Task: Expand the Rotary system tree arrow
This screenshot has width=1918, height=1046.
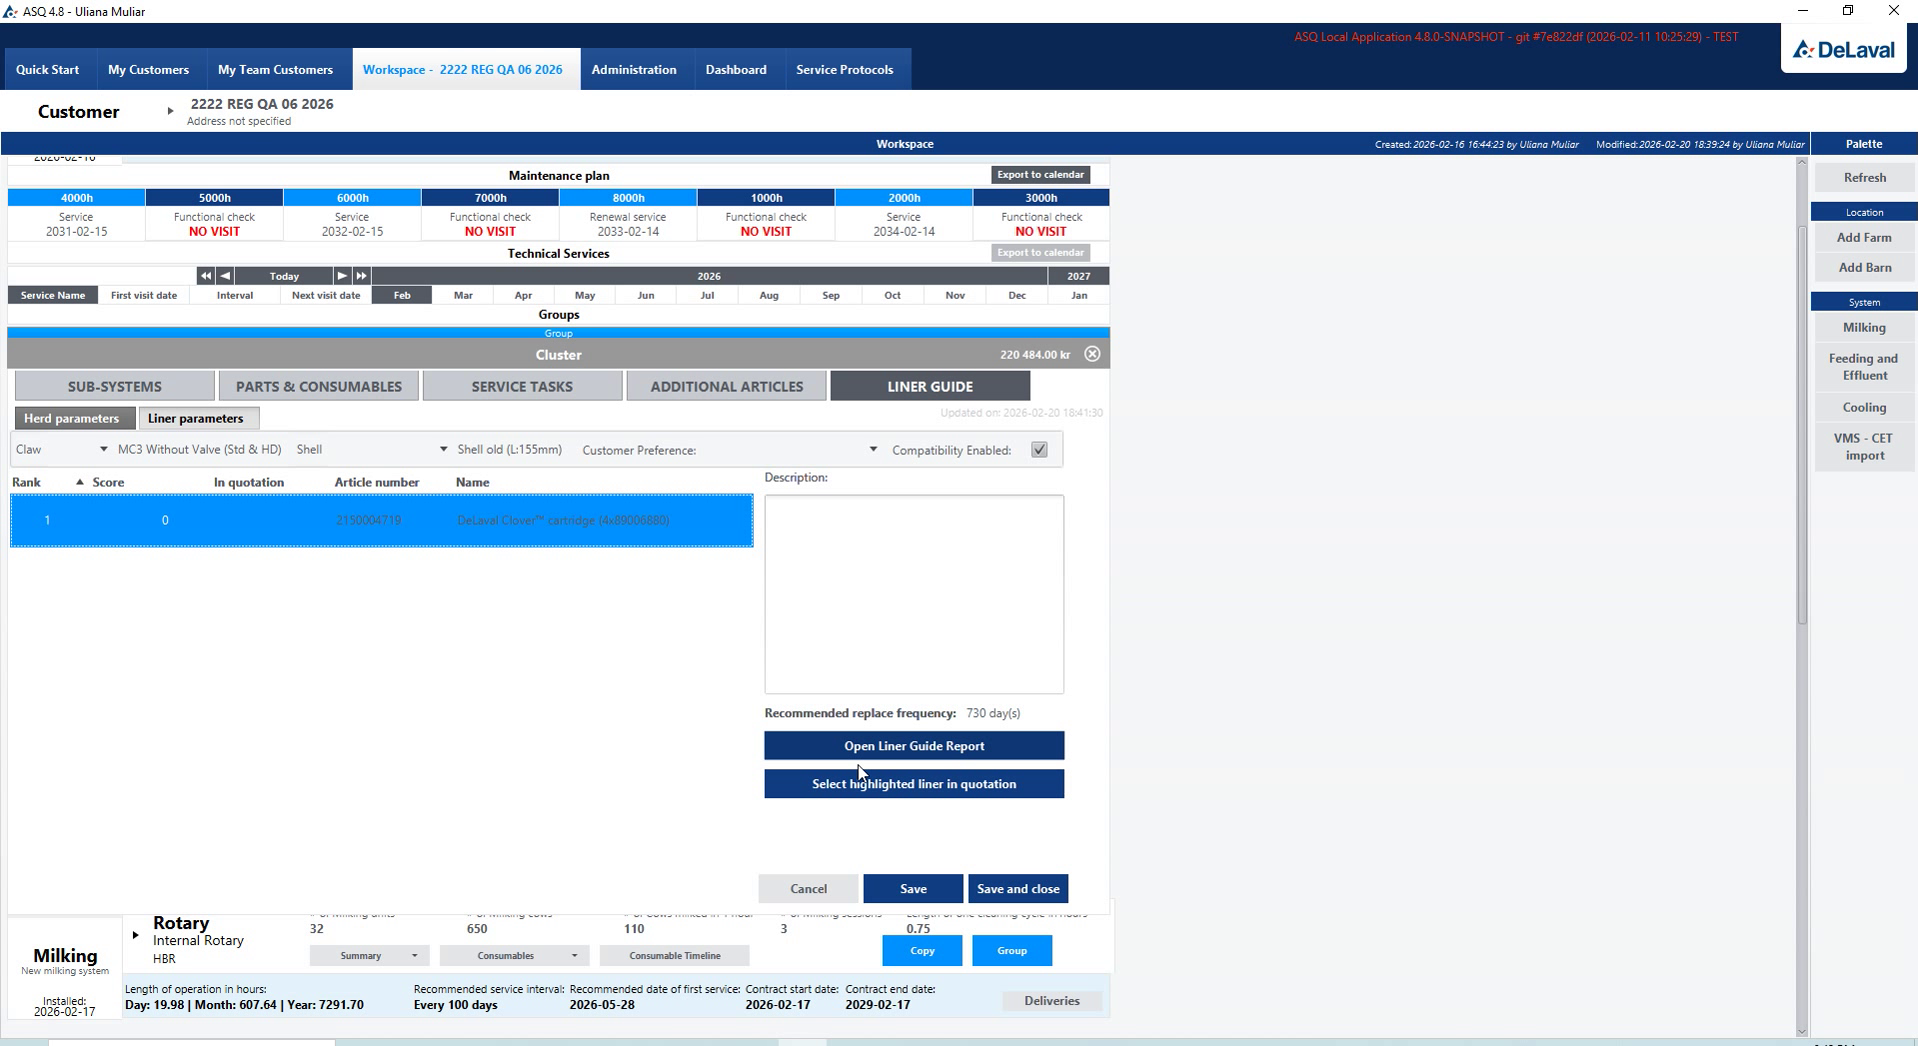Action: [135, 935]
